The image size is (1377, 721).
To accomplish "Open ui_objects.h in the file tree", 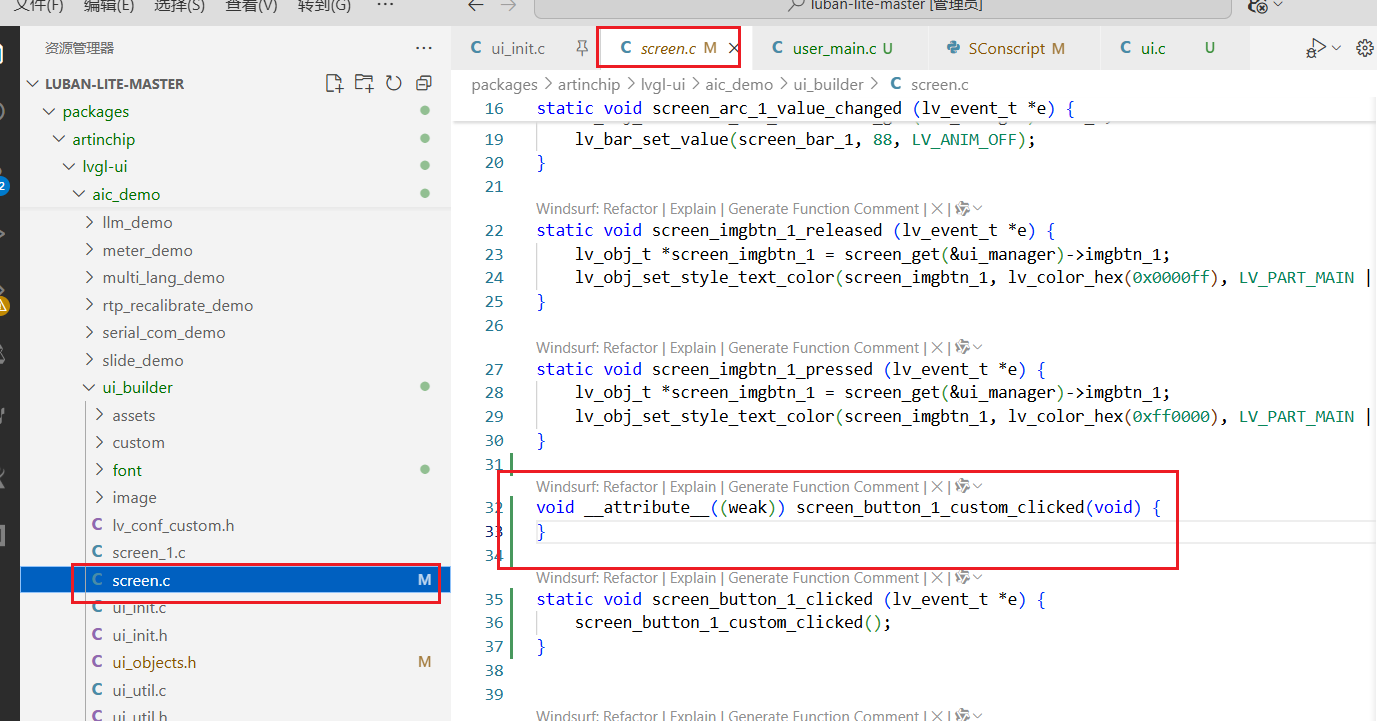I will [x=154, y=662].
